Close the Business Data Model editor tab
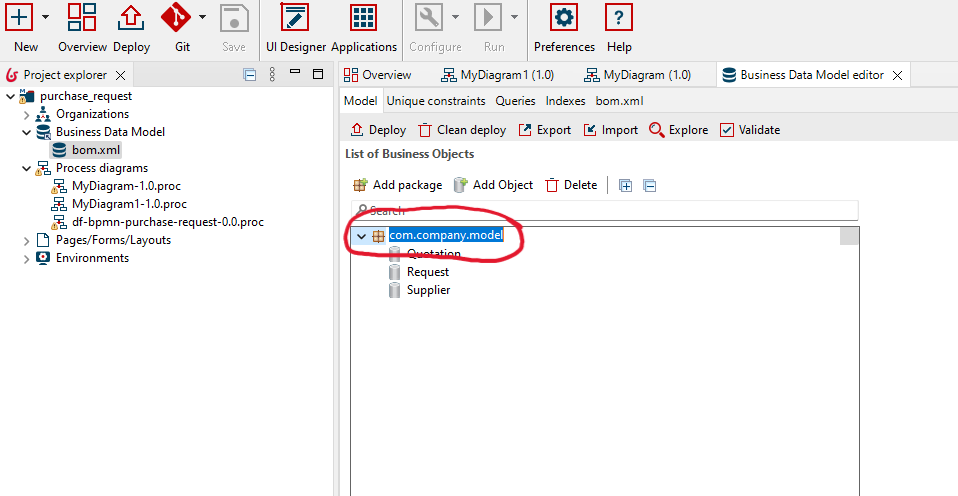 897,75
